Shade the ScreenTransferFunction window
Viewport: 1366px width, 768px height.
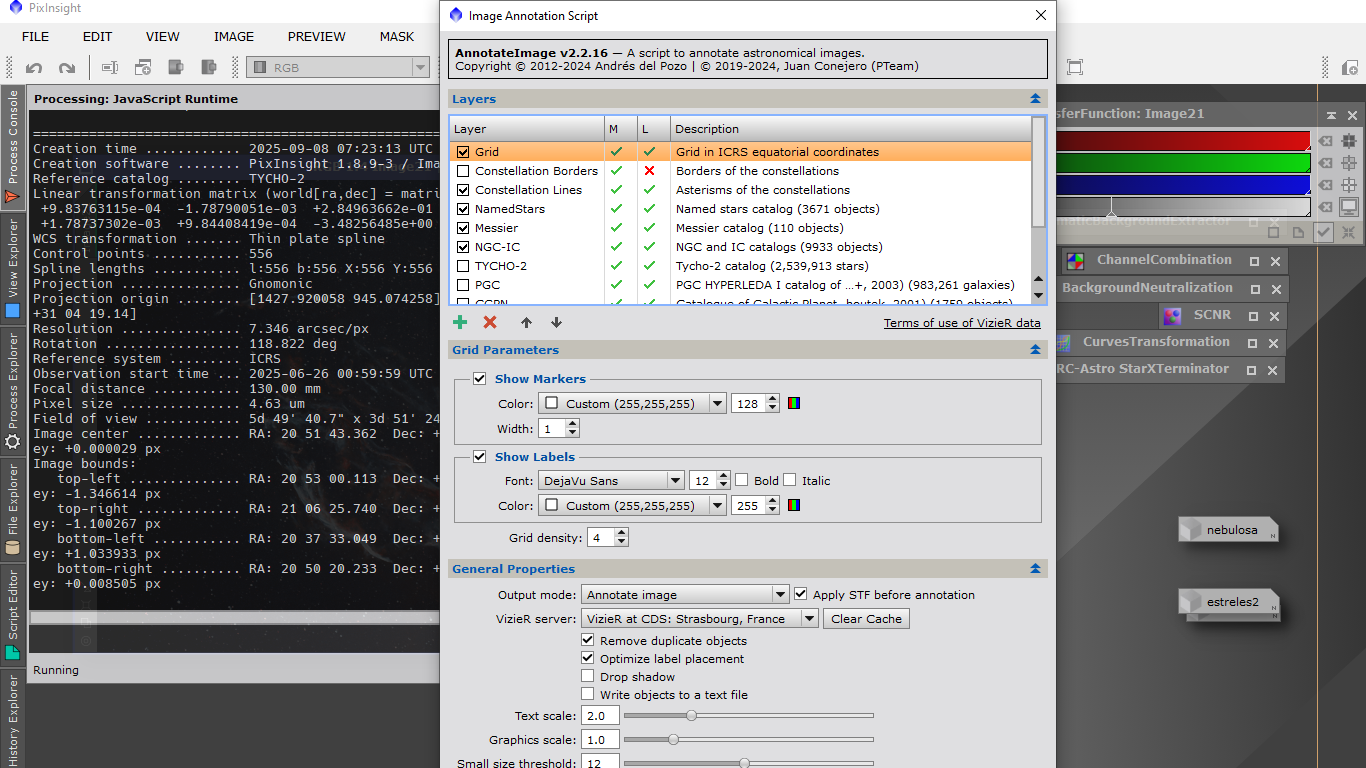pyautogui.click(x=1331, y=115)
